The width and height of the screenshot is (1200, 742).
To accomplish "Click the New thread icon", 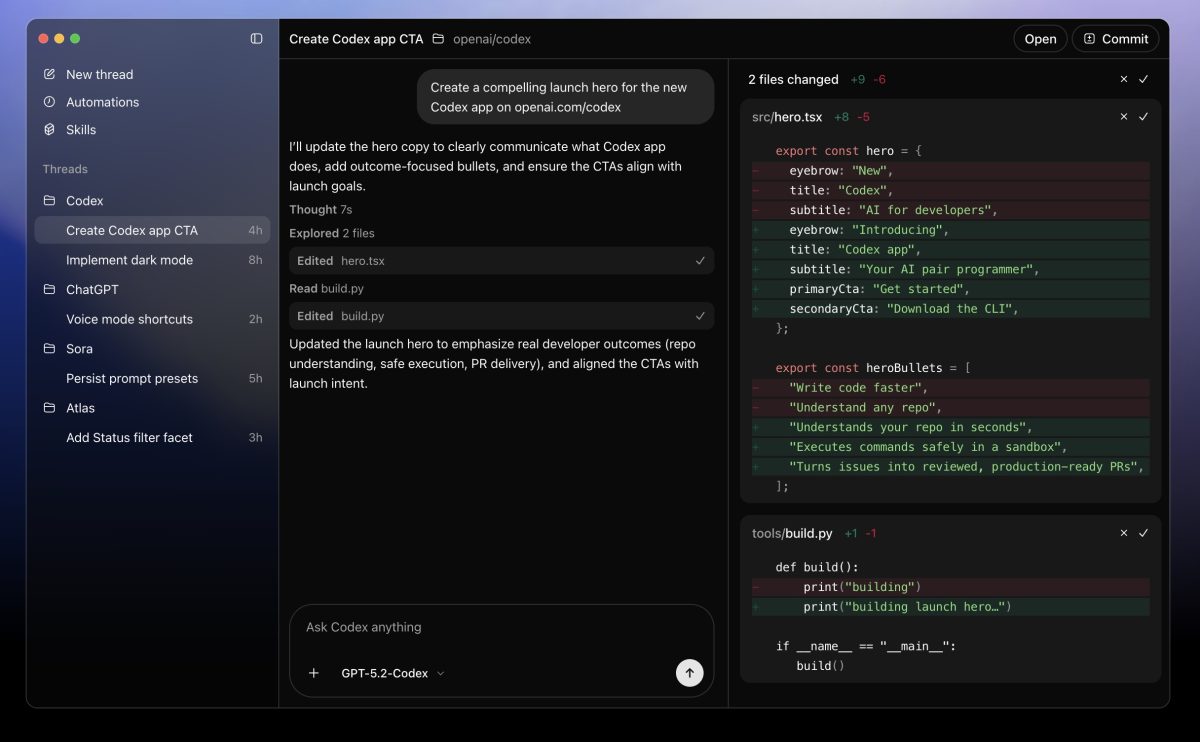I will (48, 74).
